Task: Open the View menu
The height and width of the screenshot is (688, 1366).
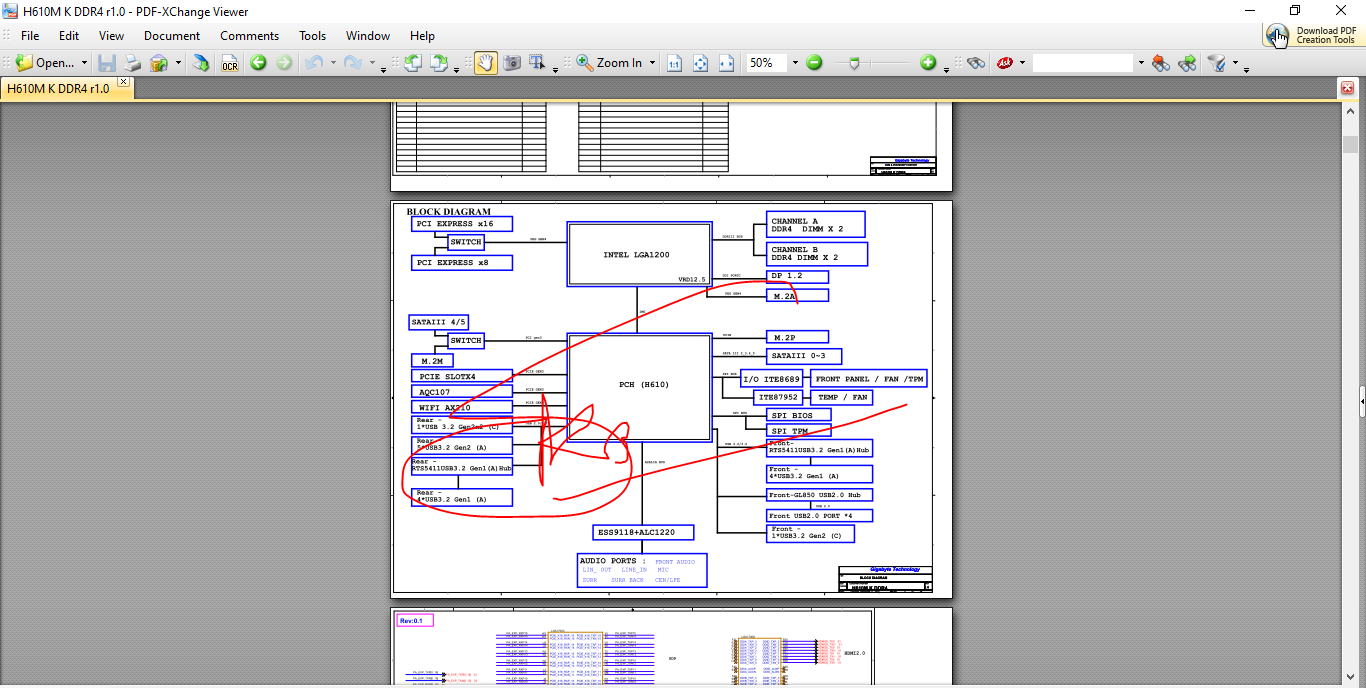Action: coord(112,35)
